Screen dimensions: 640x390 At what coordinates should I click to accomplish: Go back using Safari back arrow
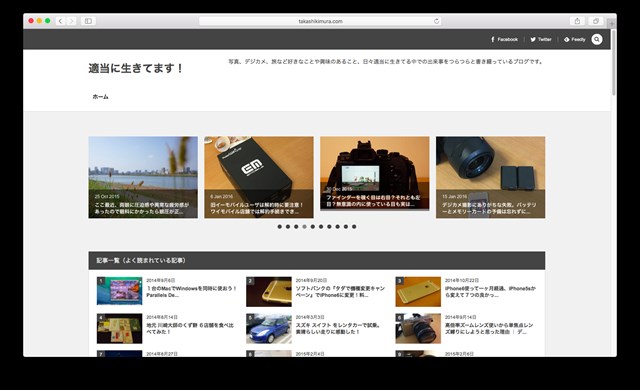[x=60, y=21]
